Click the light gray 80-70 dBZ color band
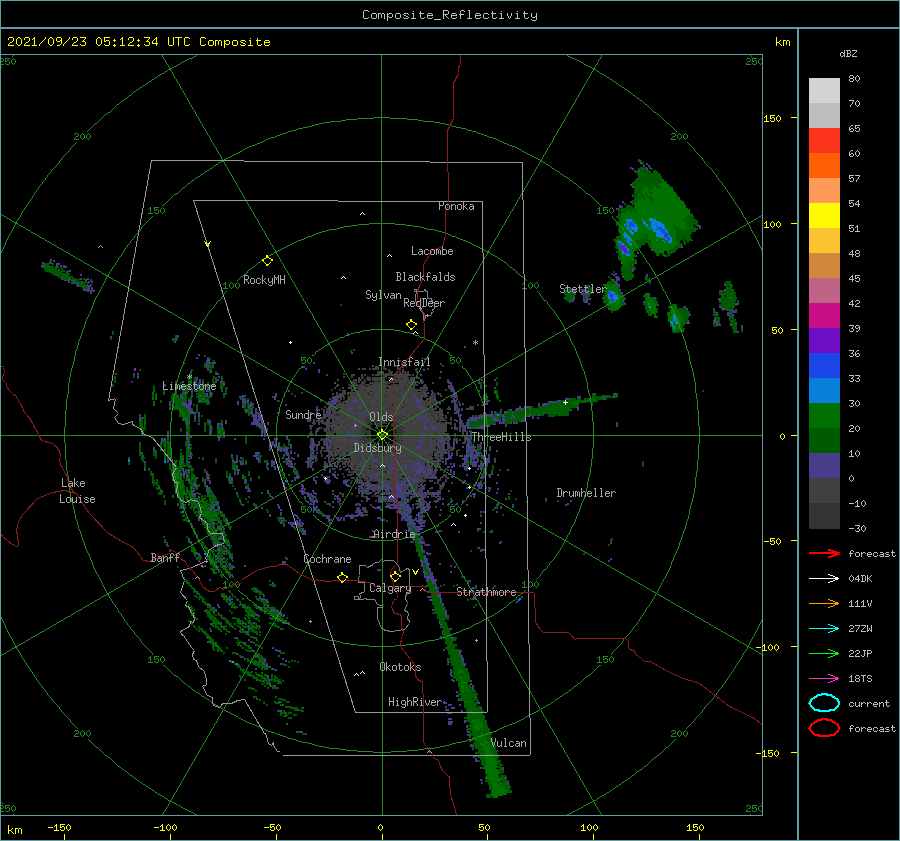Viewport: 900px width, 841px height. (824, 91)
